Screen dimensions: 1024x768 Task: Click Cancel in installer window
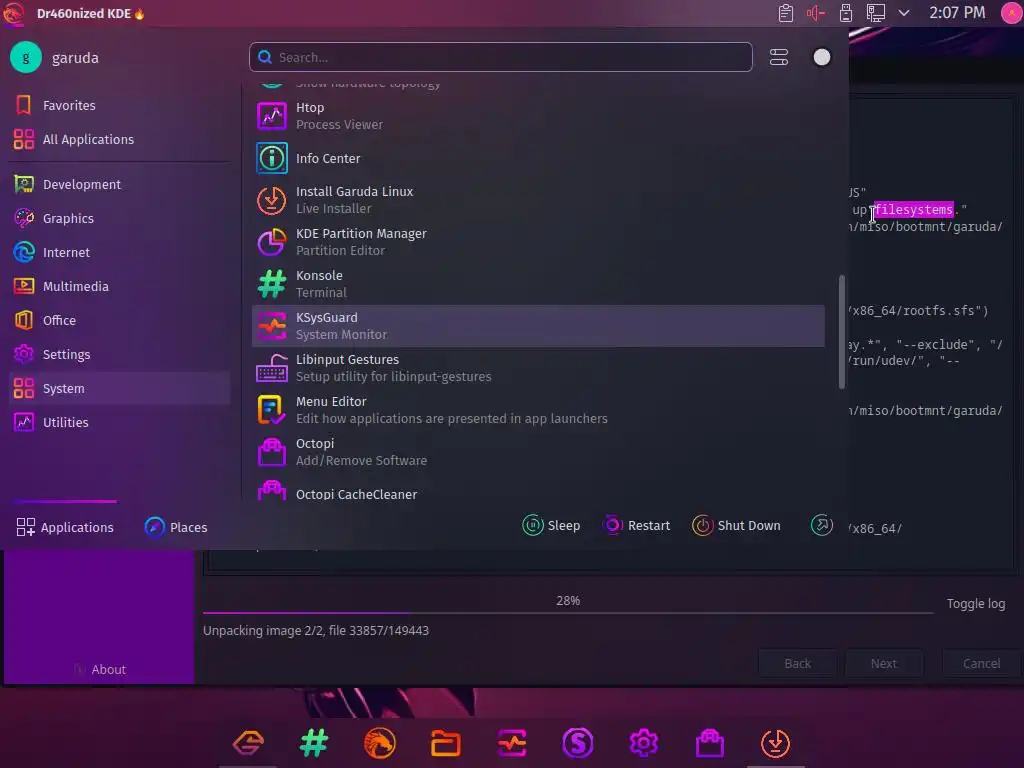(x=981, y=663)
